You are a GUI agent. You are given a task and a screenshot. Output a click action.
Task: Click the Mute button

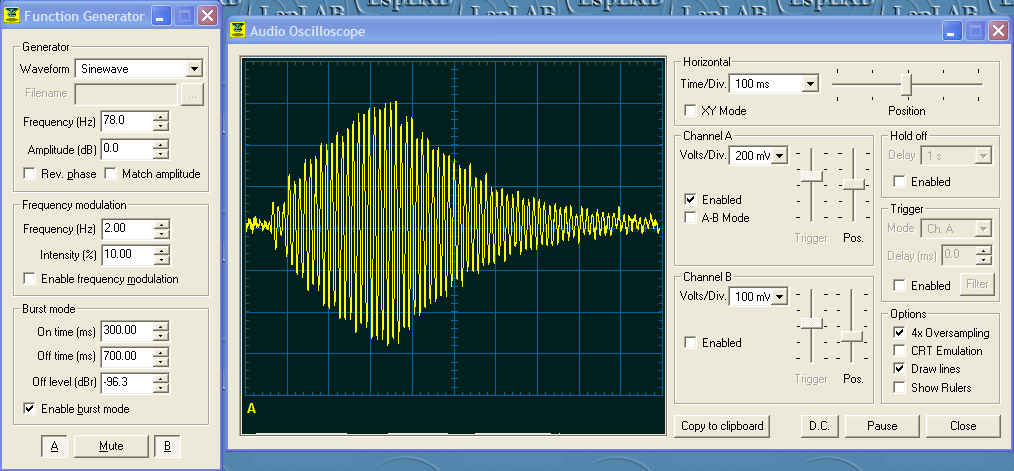[x=111, y=446]
